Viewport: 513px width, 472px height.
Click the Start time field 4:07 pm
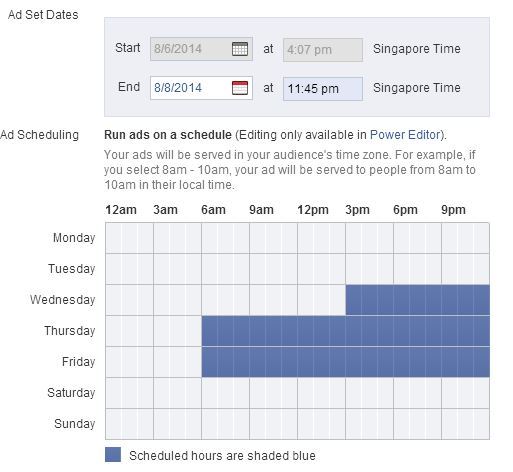click(x=323, y=50)
